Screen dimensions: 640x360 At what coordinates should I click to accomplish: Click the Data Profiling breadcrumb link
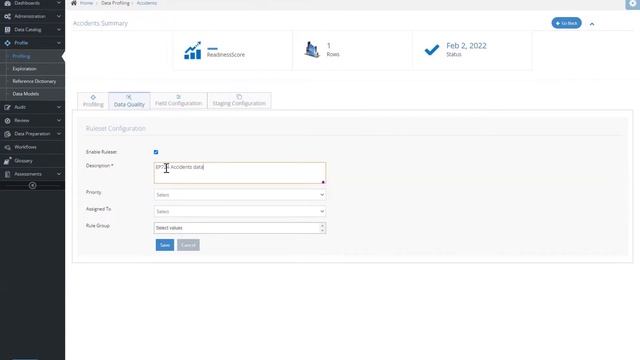point(115,3)
